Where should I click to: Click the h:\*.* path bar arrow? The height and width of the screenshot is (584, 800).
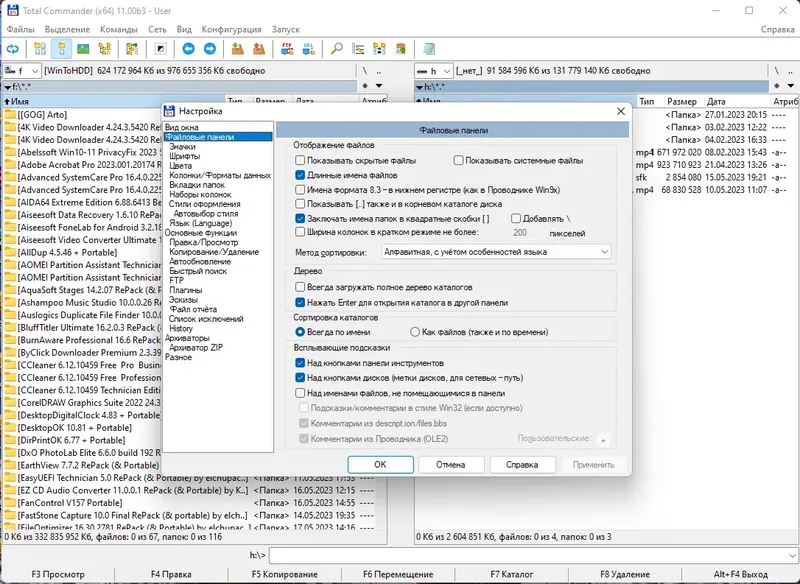point(419,87)
